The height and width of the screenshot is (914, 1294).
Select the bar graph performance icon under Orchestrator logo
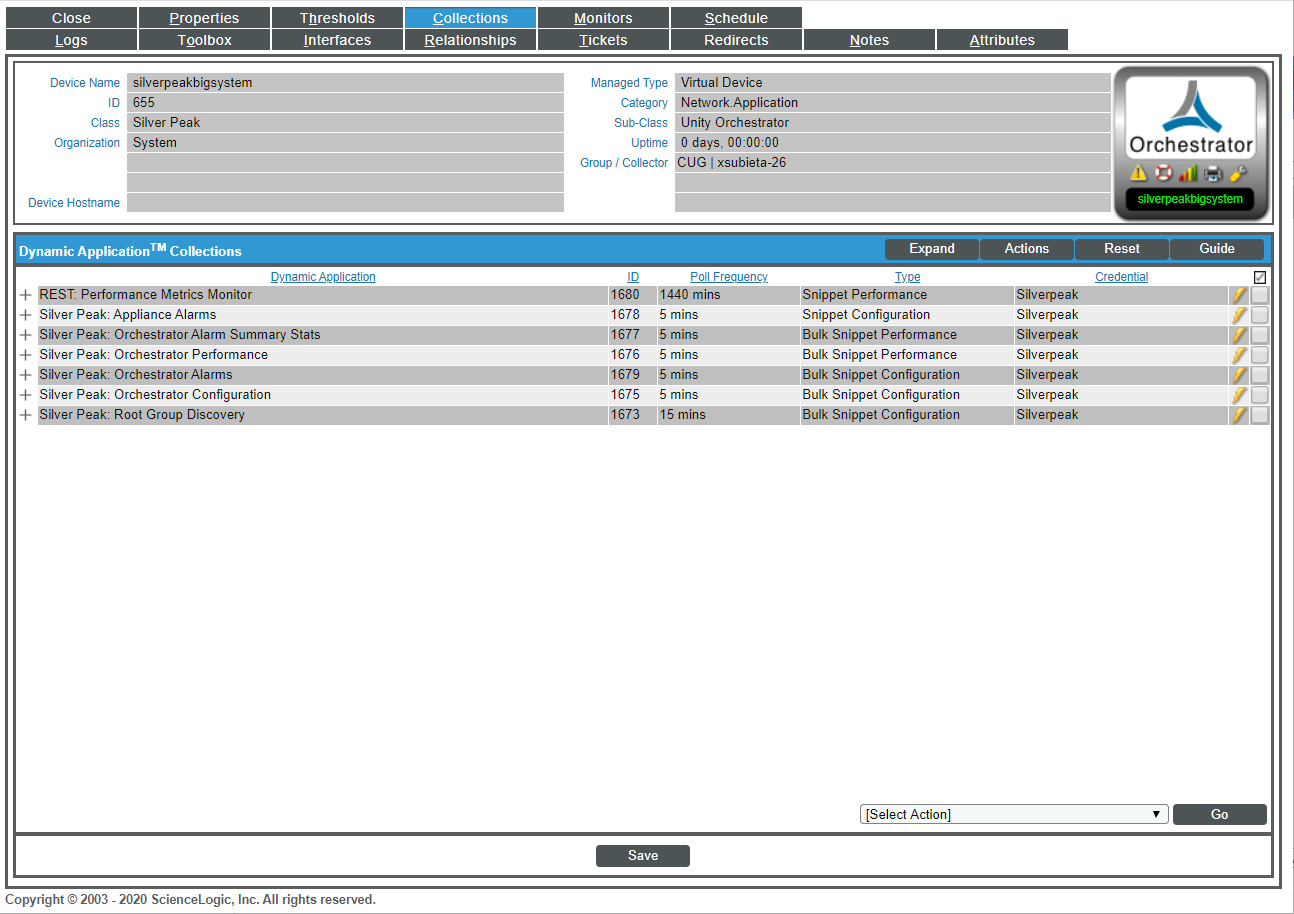click(x=1187, y=172)
